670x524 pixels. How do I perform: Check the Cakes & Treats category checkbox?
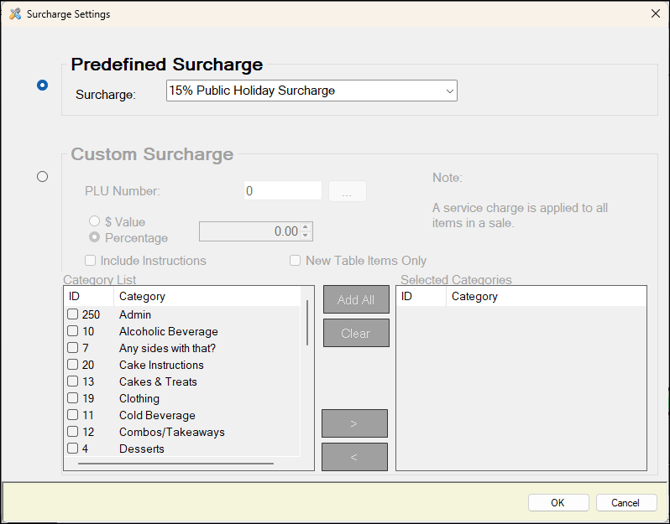[73, 381]
